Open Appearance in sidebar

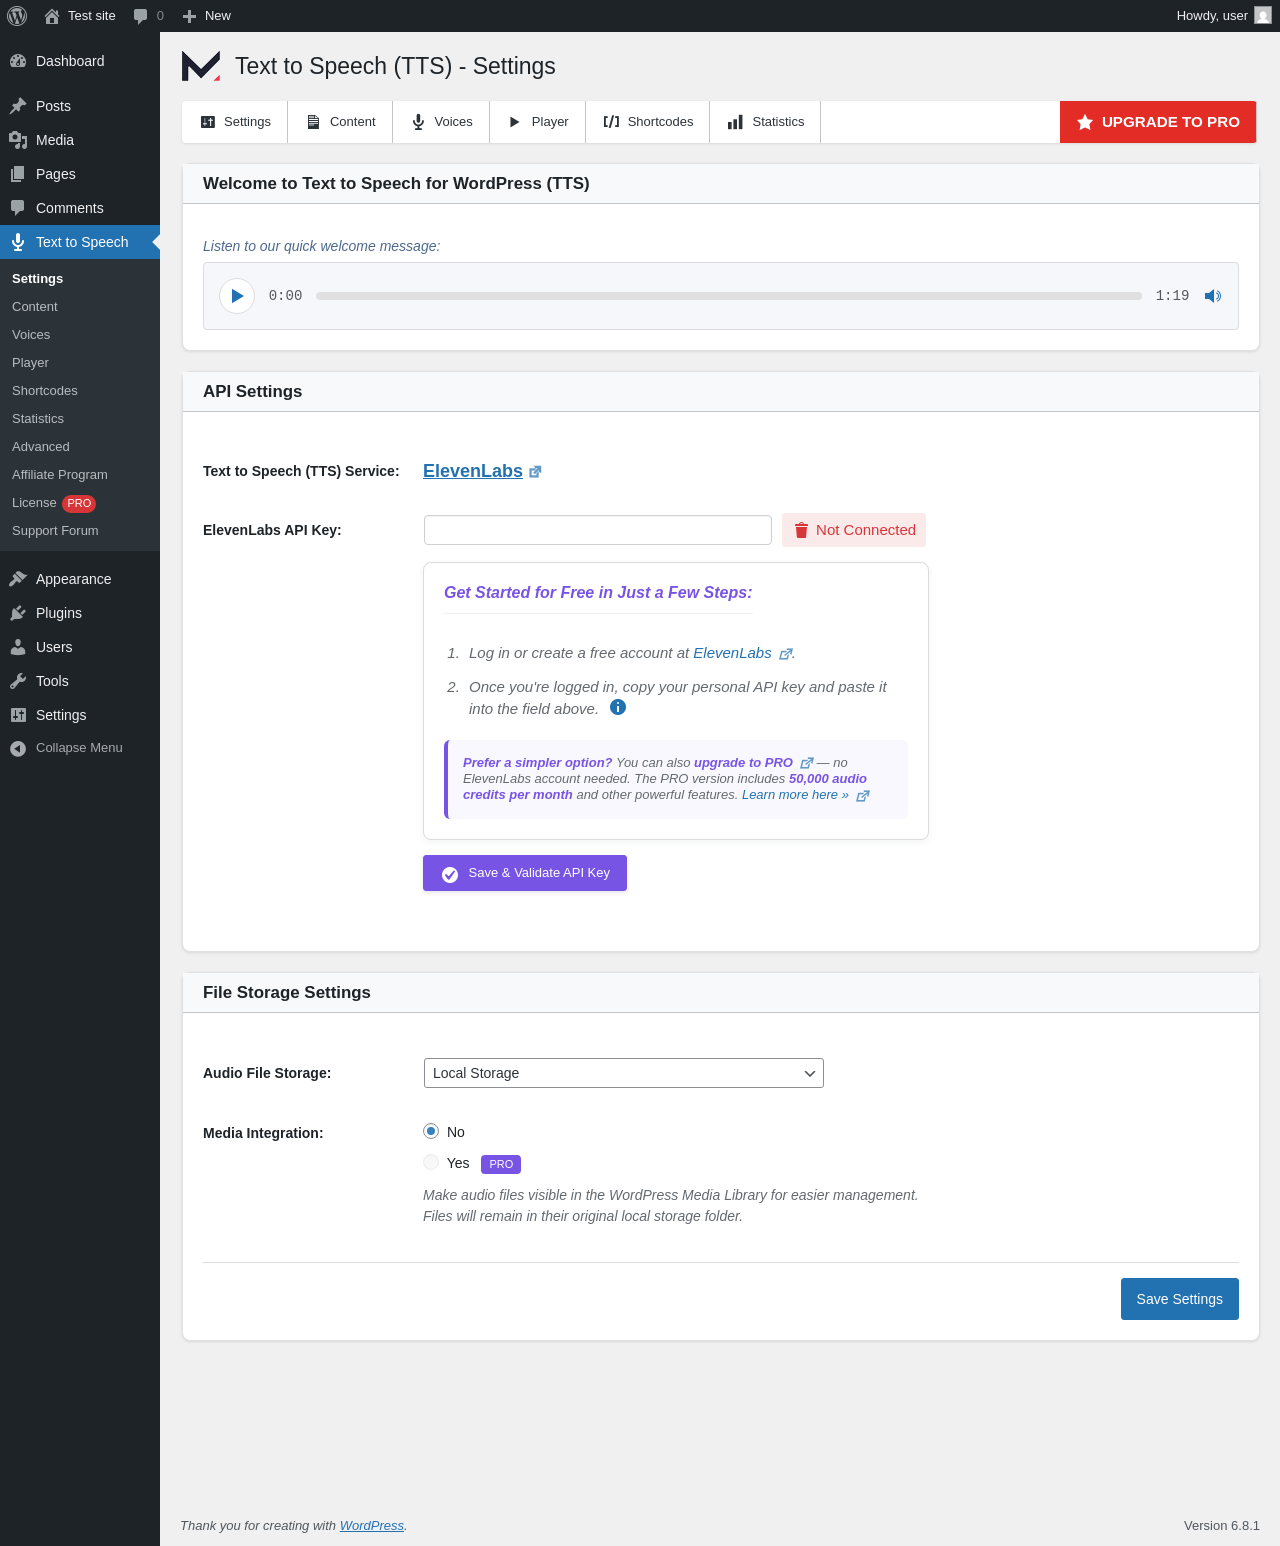80,579
